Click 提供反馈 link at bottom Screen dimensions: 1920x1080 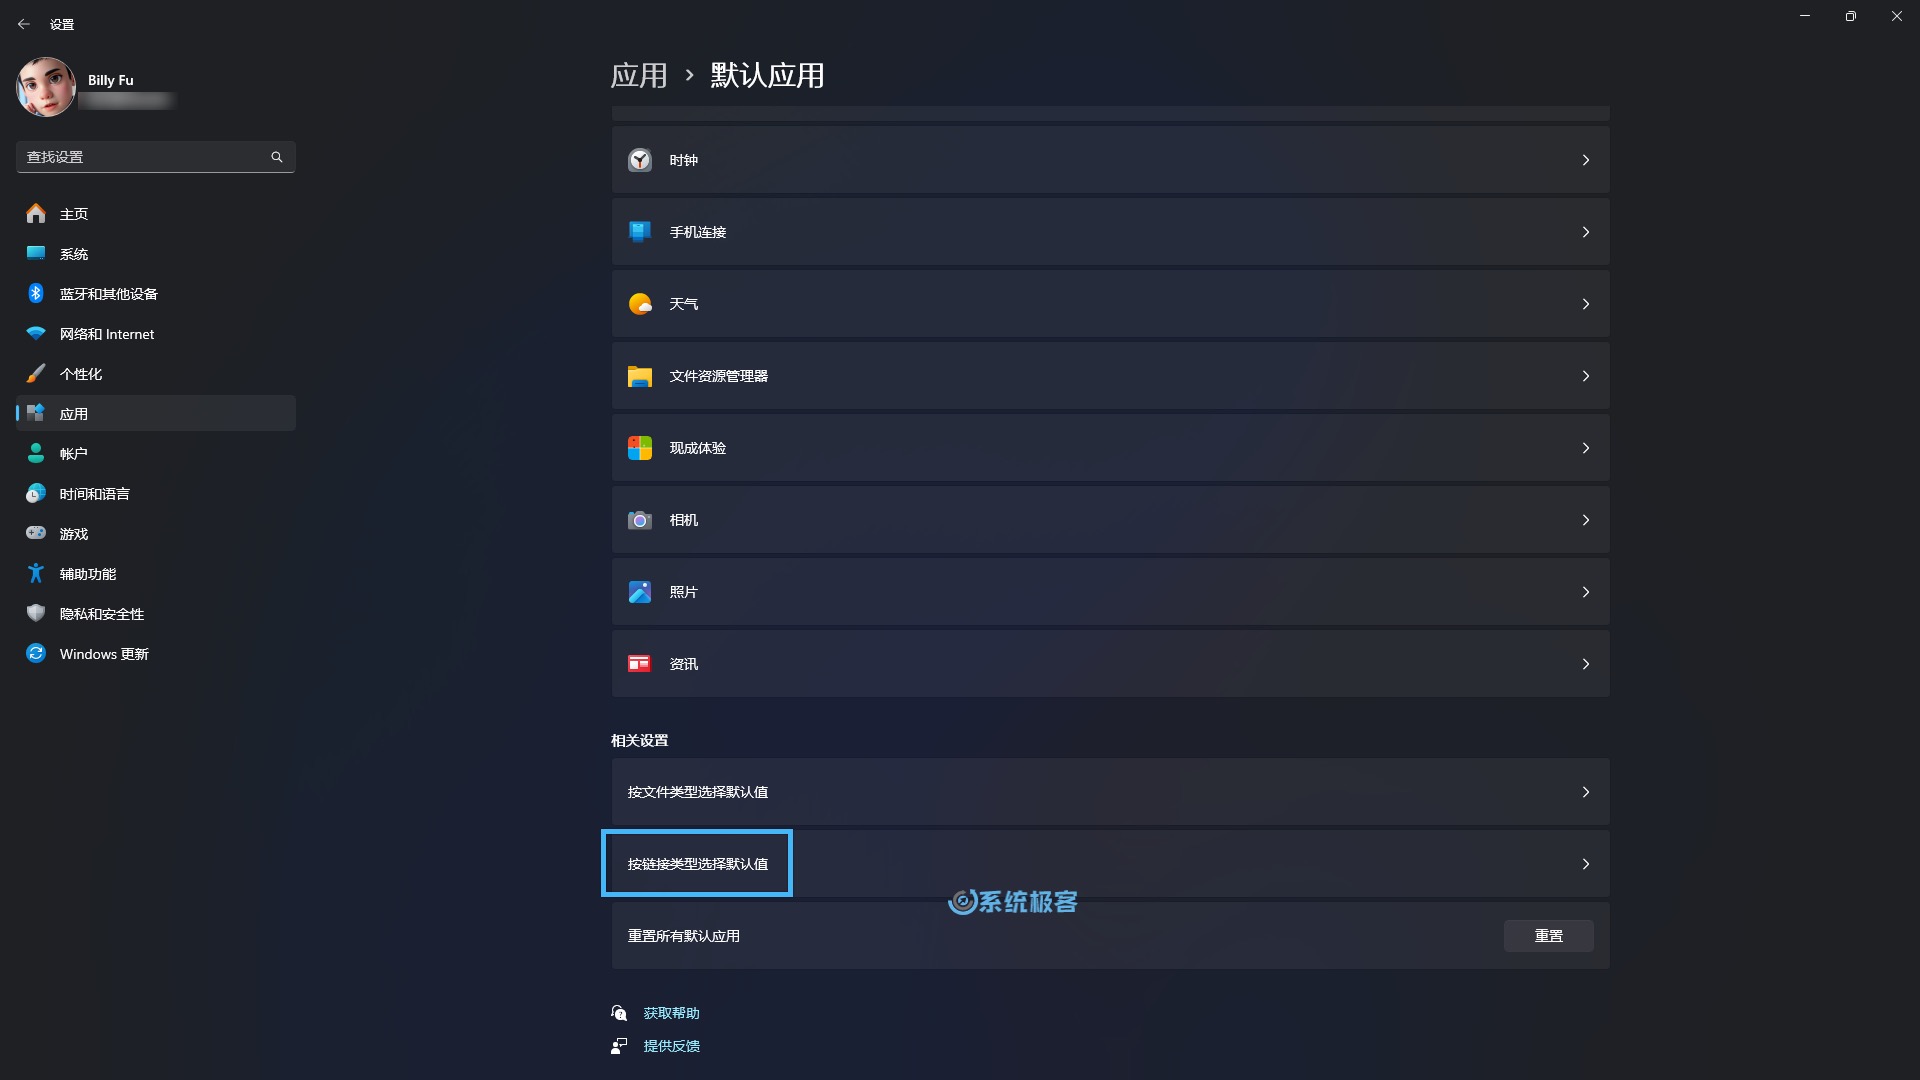pos(670,1046)
